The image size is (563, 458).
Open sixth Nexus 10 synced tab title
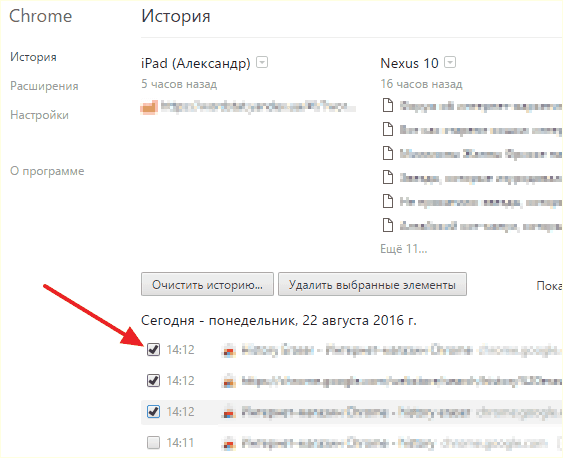tap(481, 226)
